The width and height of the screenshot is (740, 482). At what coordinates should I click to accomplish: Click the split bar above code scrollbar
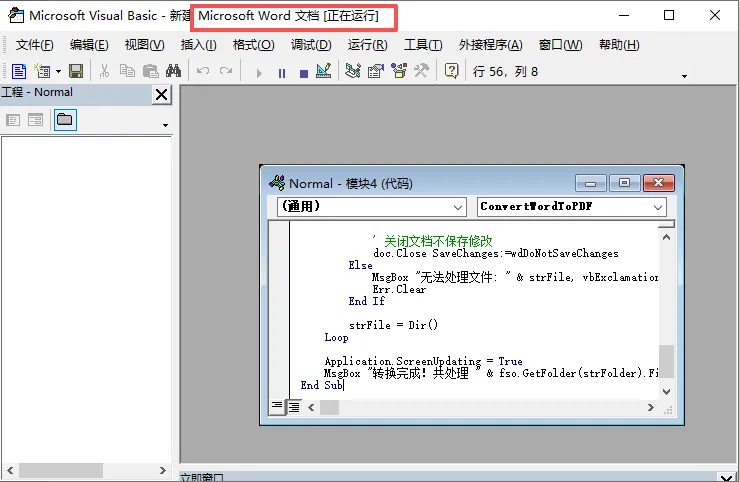666,224
